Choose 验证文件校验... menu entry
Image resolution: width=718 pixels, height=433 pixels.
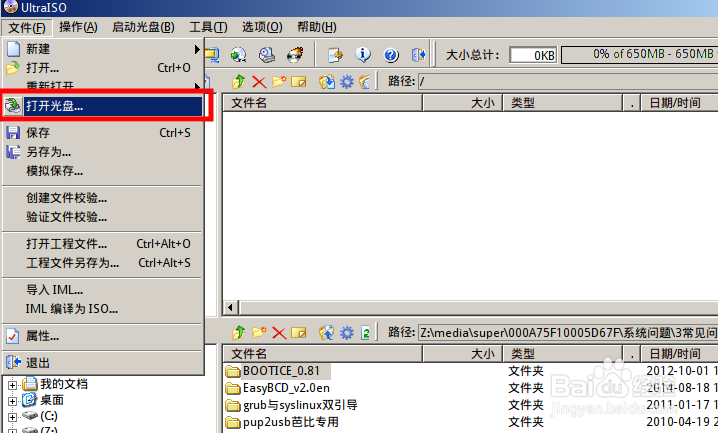pyautogui.click(x=103, y=217)
